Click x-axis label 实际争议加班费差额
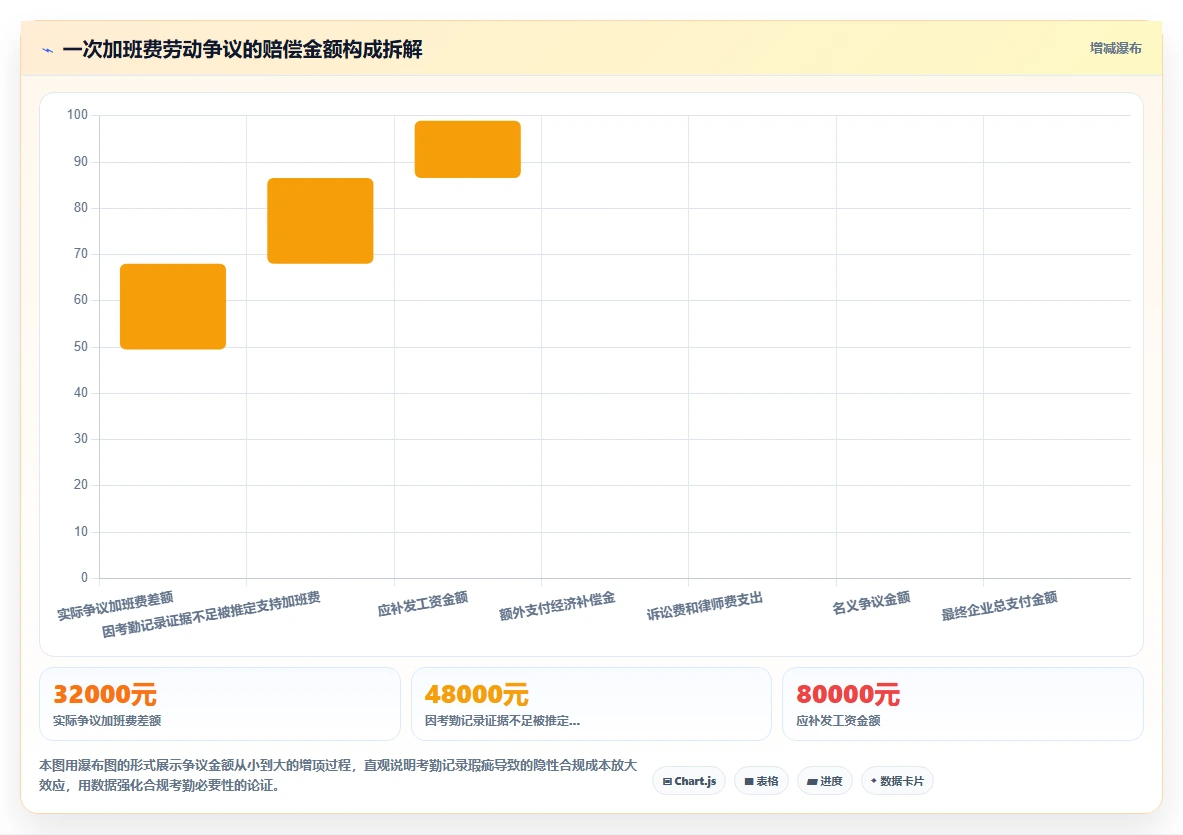The width and height of the screenshot is (1183, 835). tap(115, 606)
